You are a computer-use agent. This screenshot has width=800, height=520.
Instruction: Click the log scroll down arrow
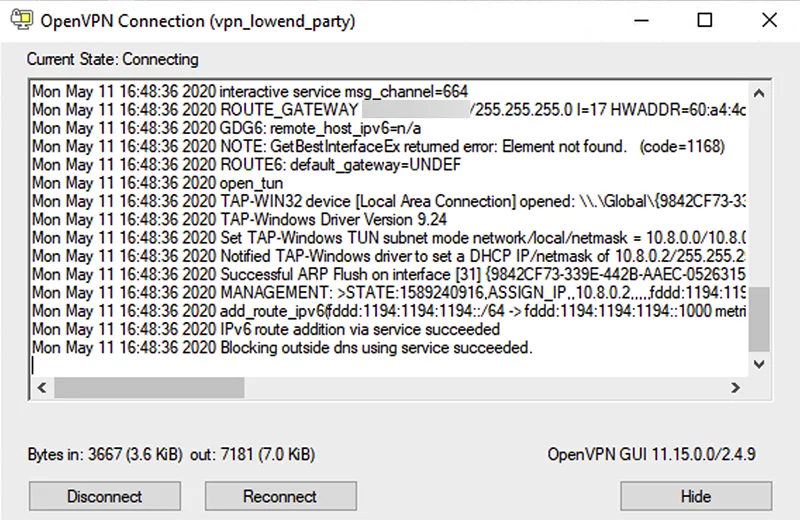coord(759,364)
